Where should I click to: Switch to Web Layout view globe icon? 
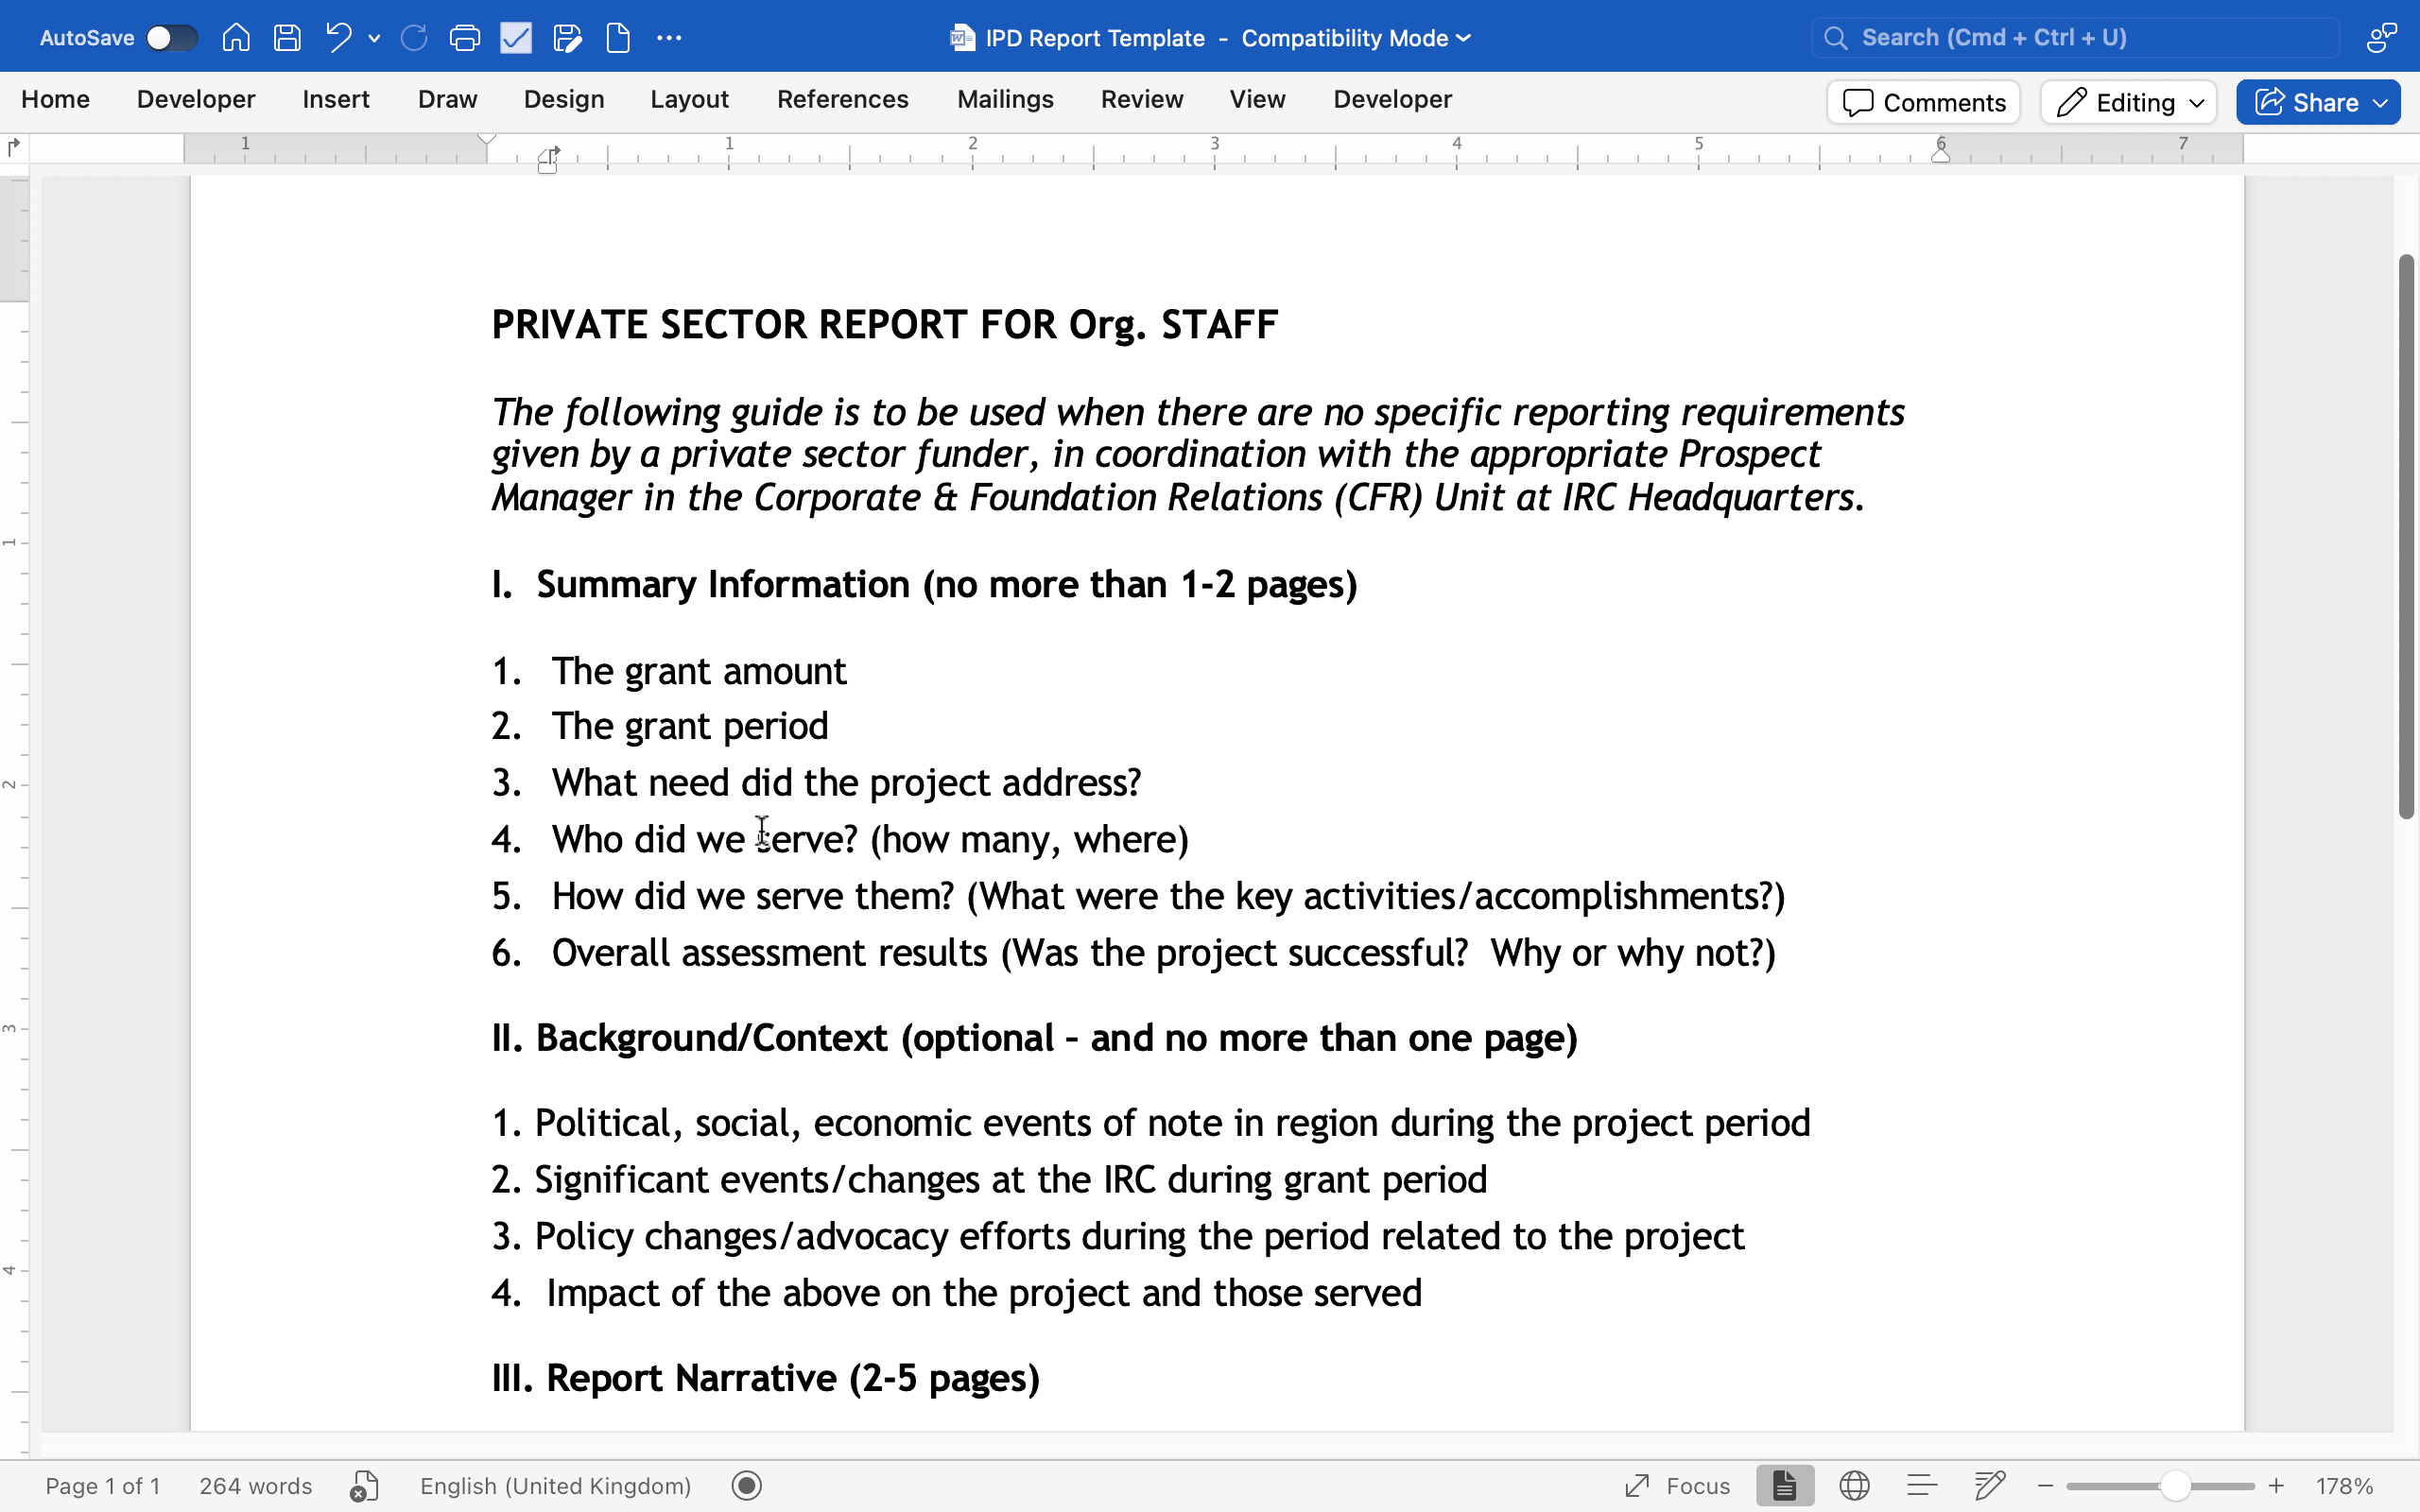coord(1854,1486)
